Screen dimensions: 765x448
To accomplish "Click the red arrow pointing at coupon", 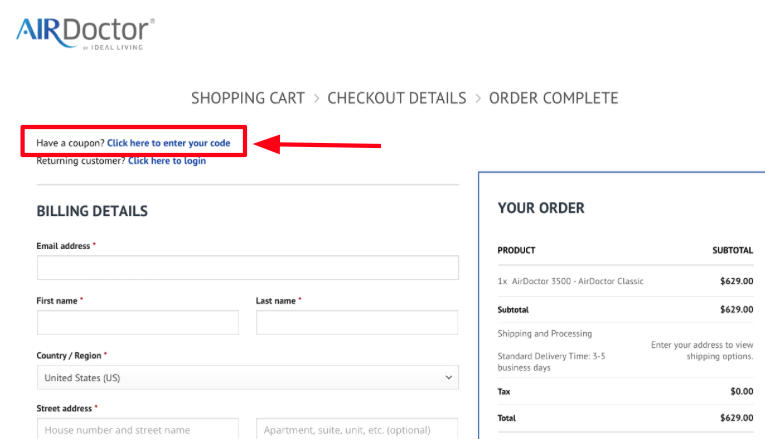I will pyautogui.click(x=320, y=145).
